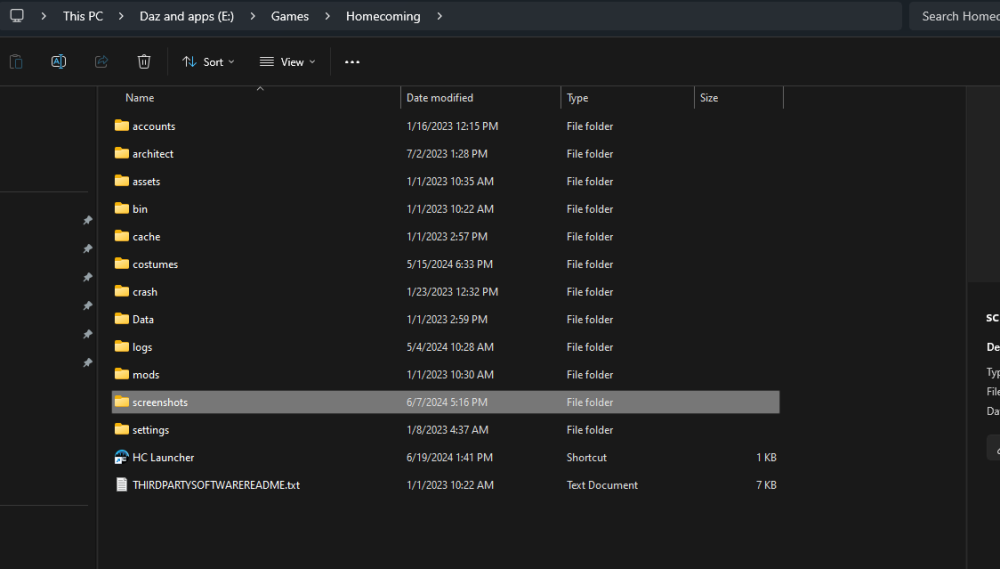1000x569 pixels.
Task: Select the accounts folder
Action: (x=153, y=126)
